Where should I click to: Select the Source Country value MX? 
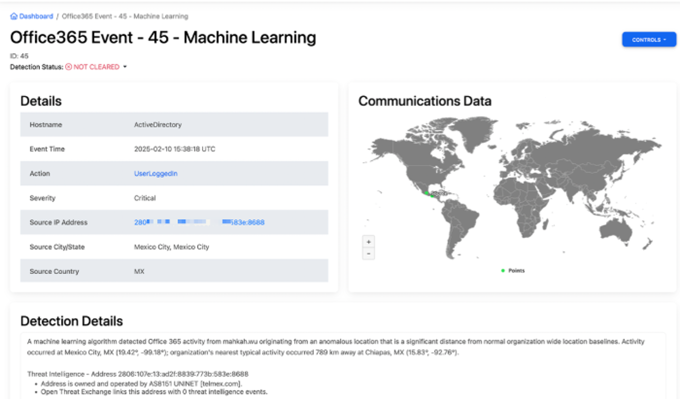(x=139, y=271)
